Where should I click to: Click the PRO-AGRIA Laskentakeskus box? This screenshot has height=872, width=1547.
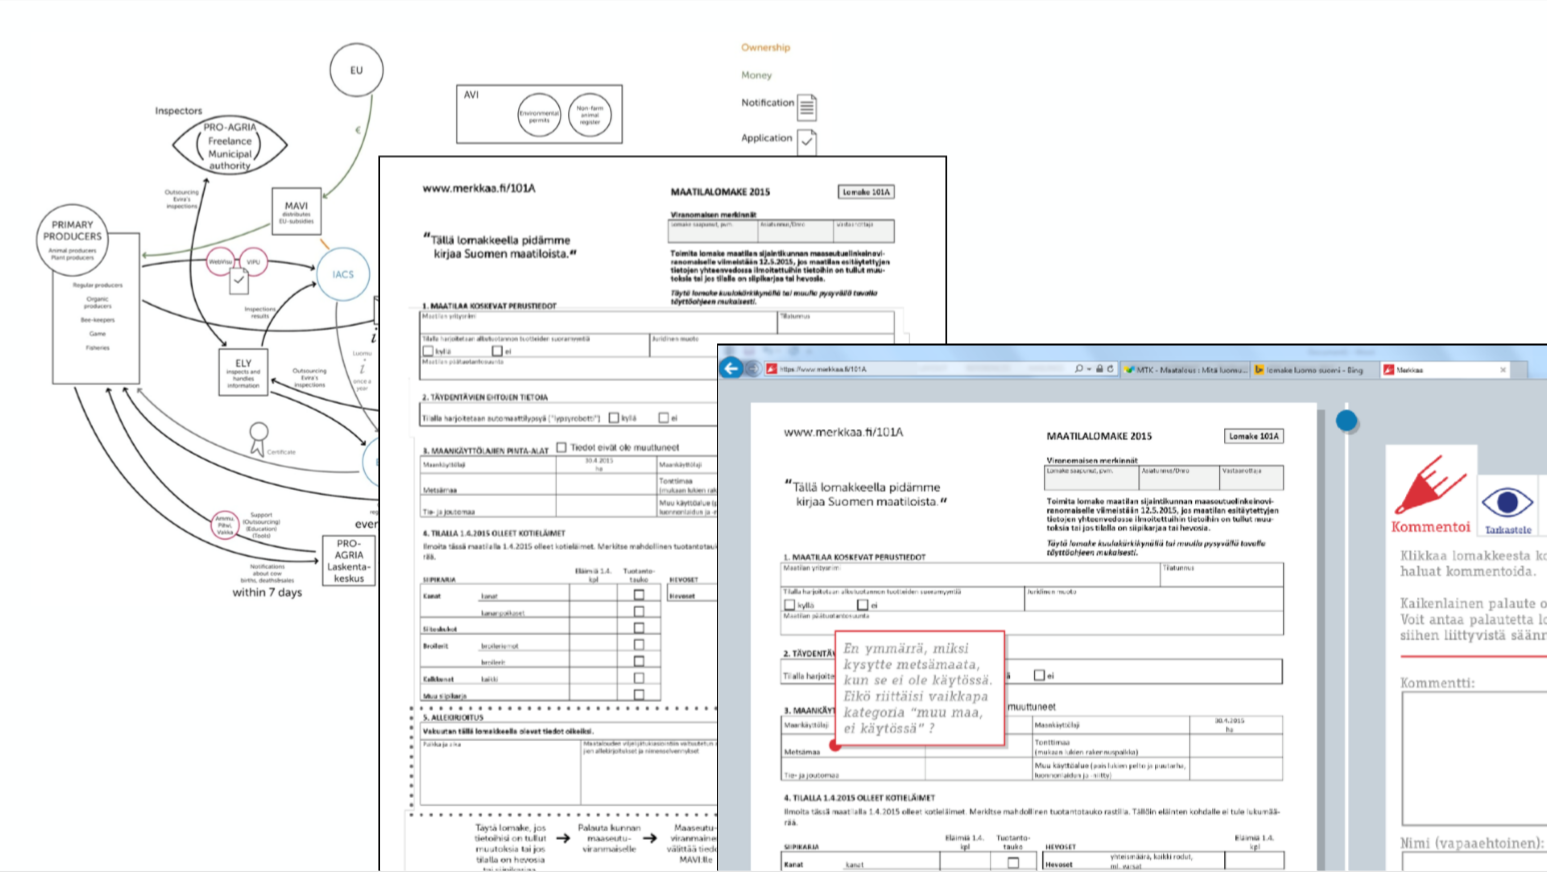click(x=349, y=561)
